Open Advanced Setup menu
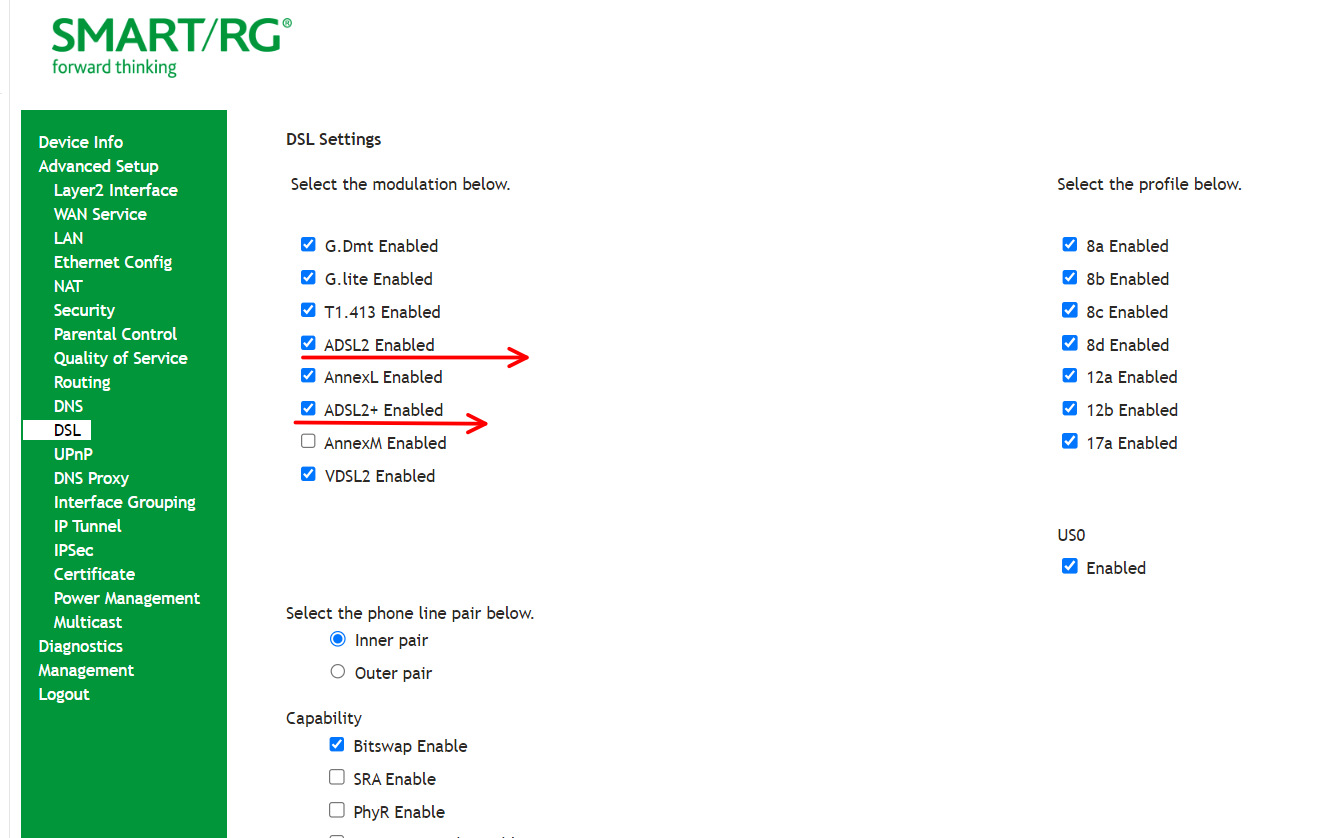 (x=98, y=166)
